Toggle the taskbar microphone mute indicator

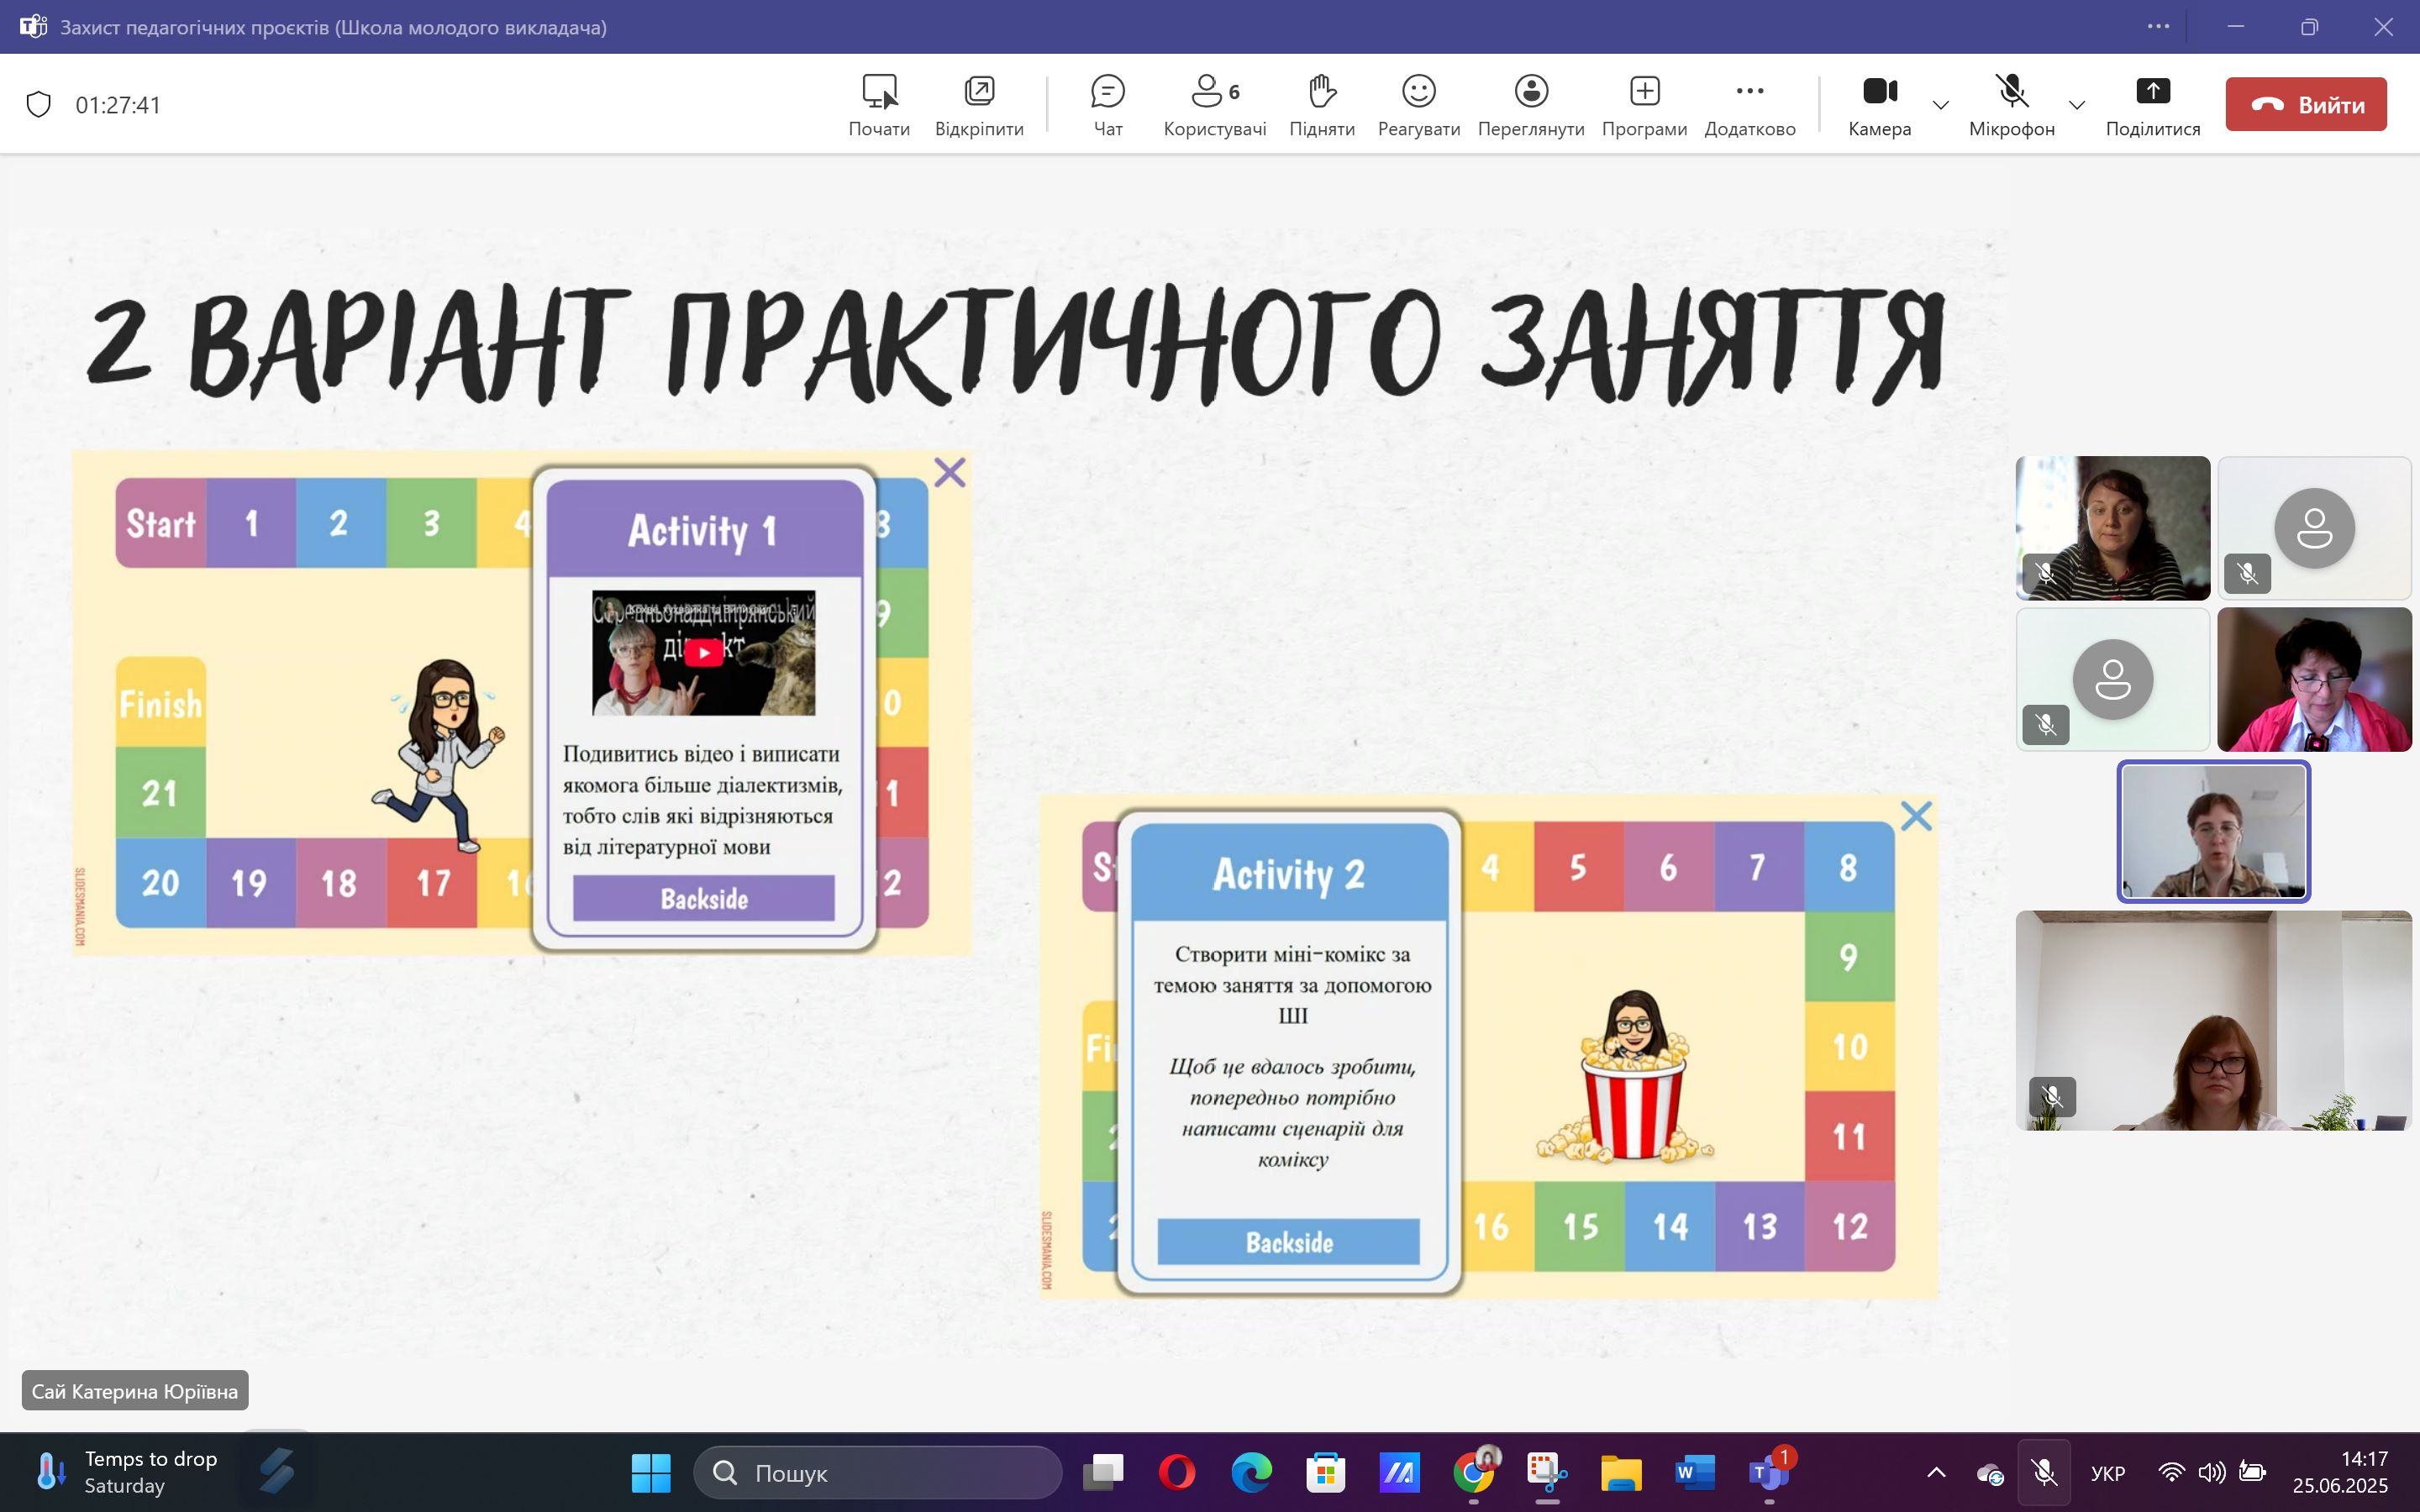coord(2044,1472)
